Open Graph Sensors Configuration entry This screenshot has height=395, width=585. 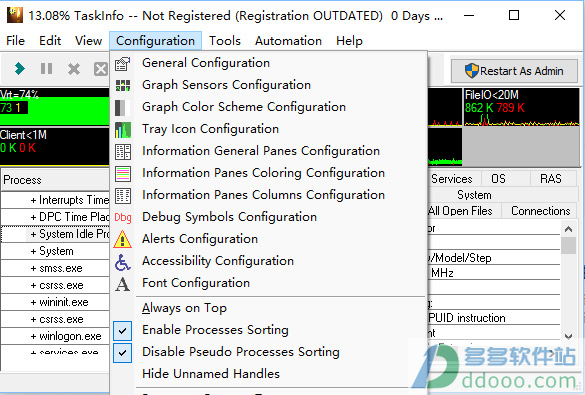point(226,85)
